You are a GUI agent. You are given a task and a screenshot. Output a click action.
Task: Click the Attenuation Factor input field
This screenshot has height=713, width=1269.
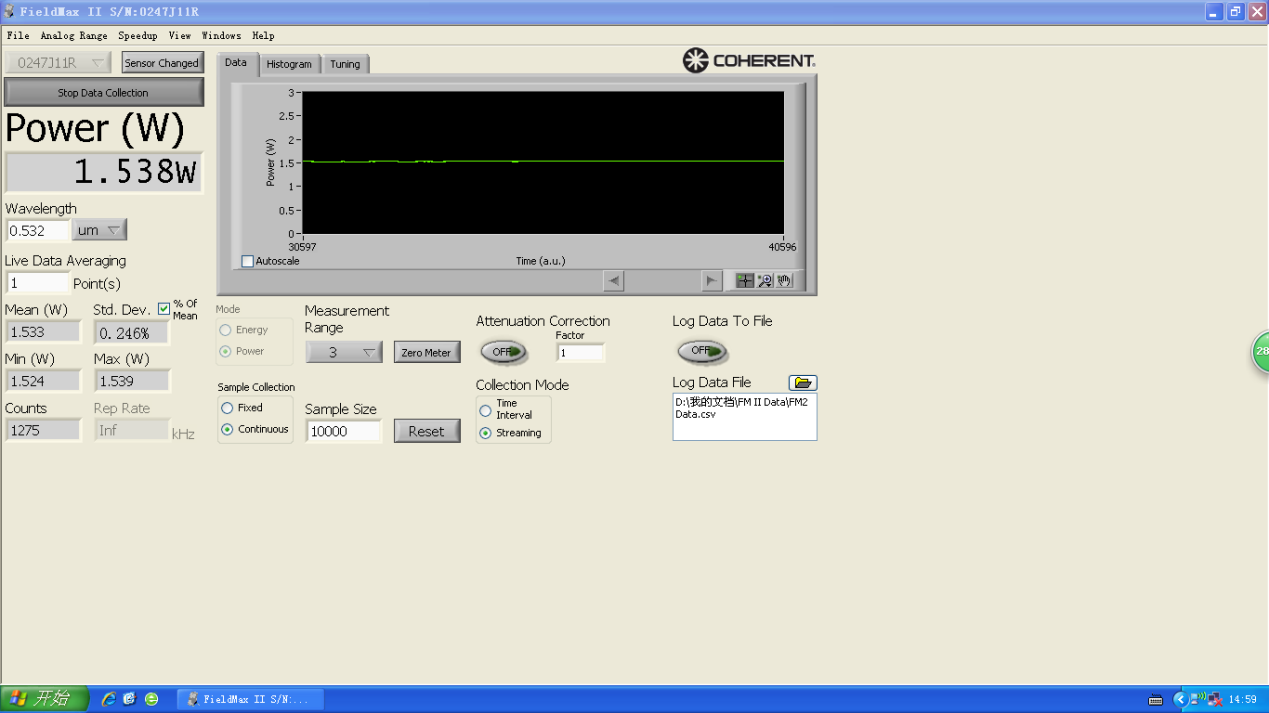tap(580, 352)
